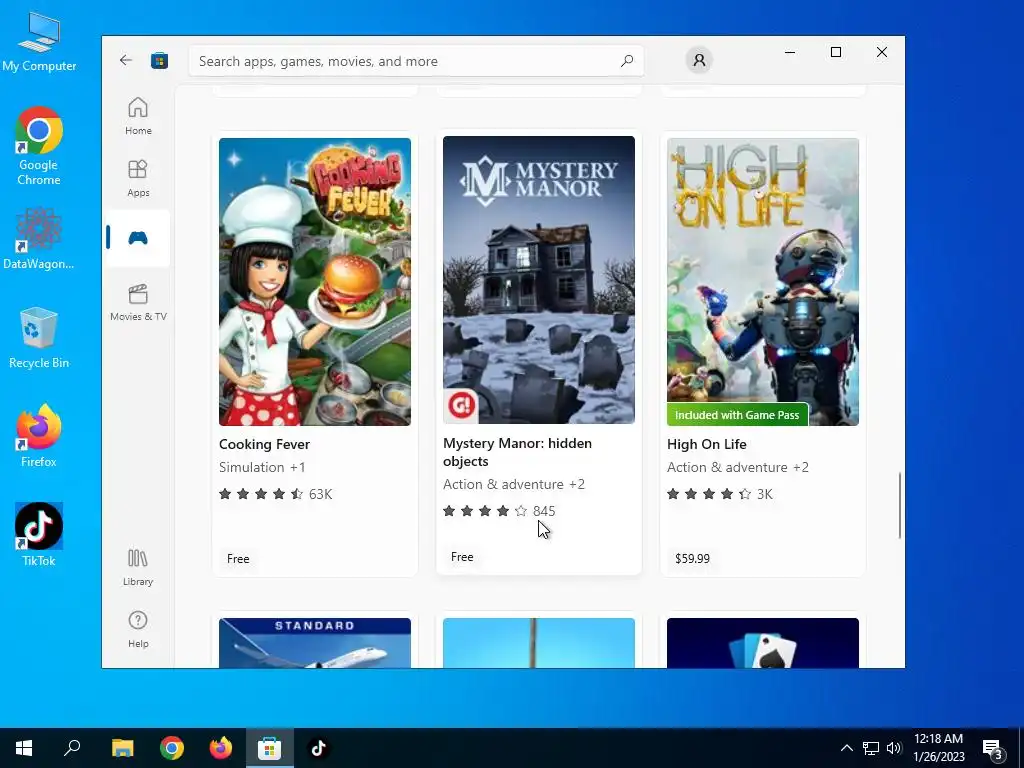Click the network tray icon

tap(871, 748)
